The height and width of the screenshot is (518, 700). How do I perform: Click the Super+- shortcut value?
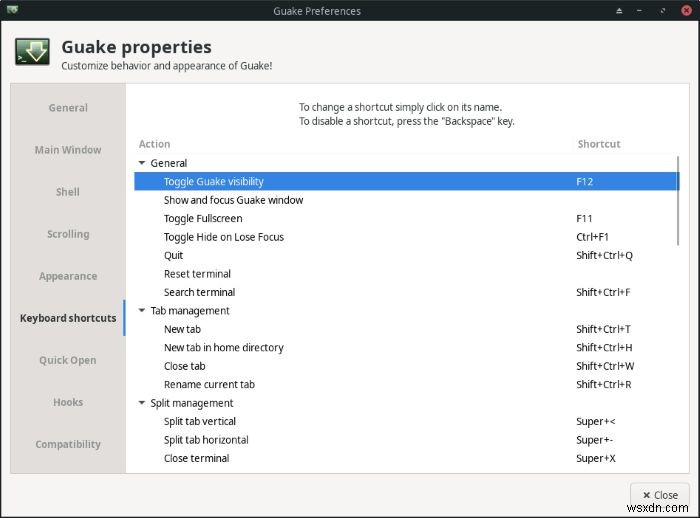pyautogui.click(x=594, y=440)
